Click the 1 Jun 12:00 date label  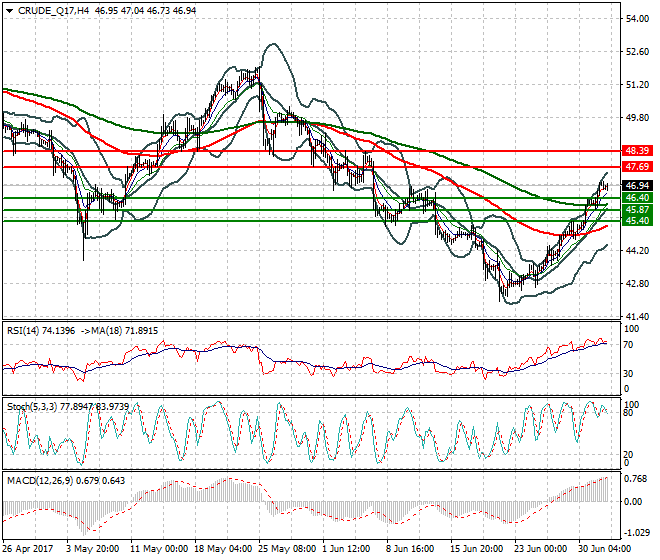tap(346, 549)
